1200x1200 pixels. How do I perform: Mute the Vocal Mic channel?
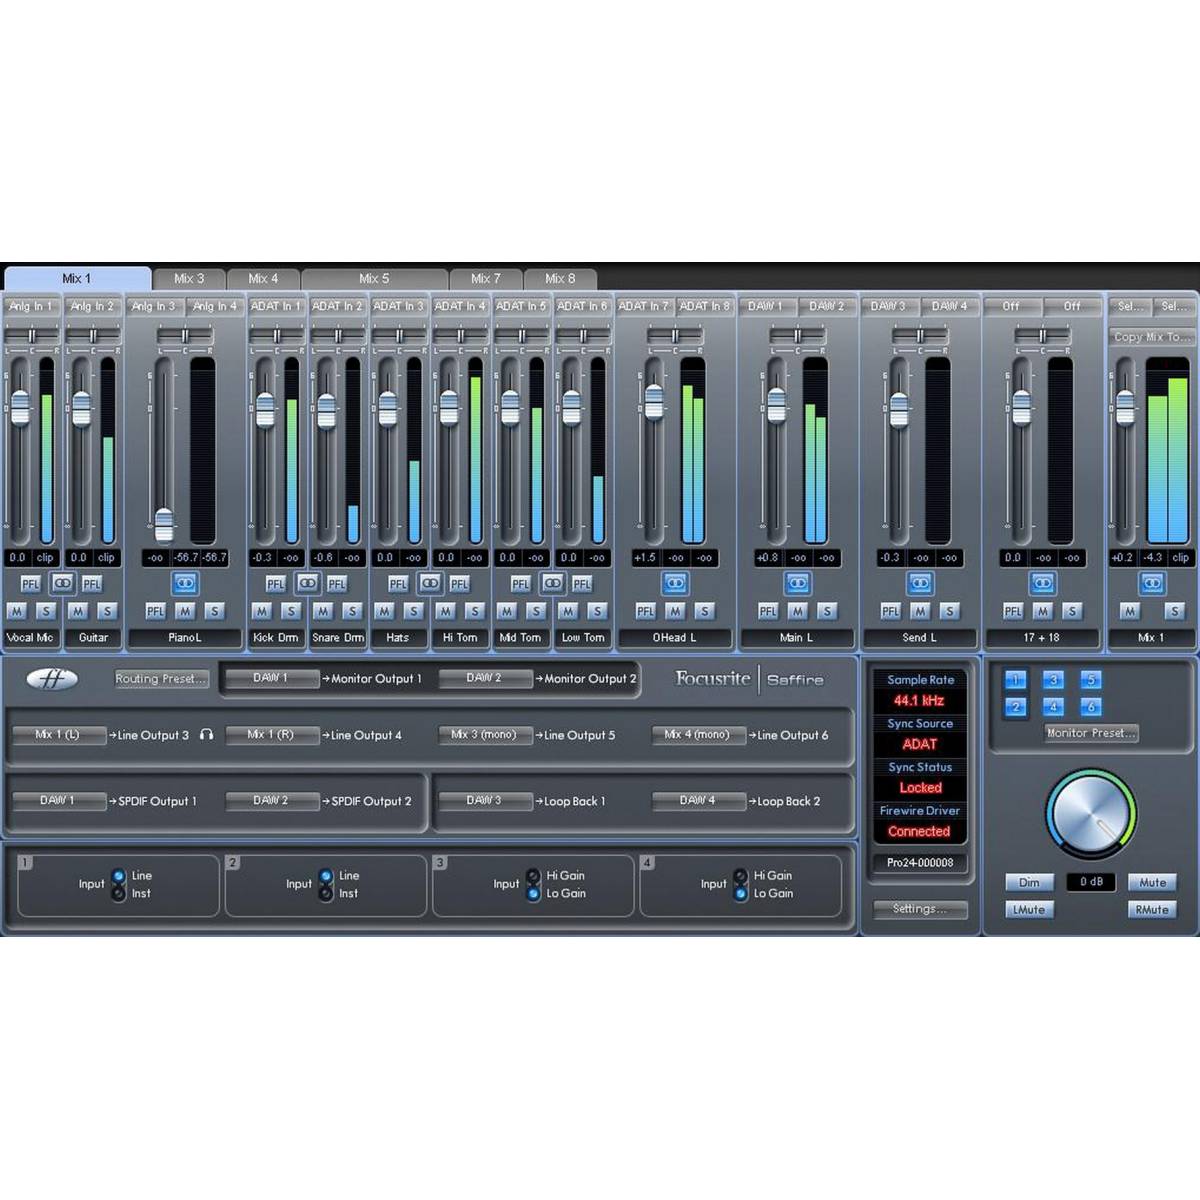coord(16,611)
